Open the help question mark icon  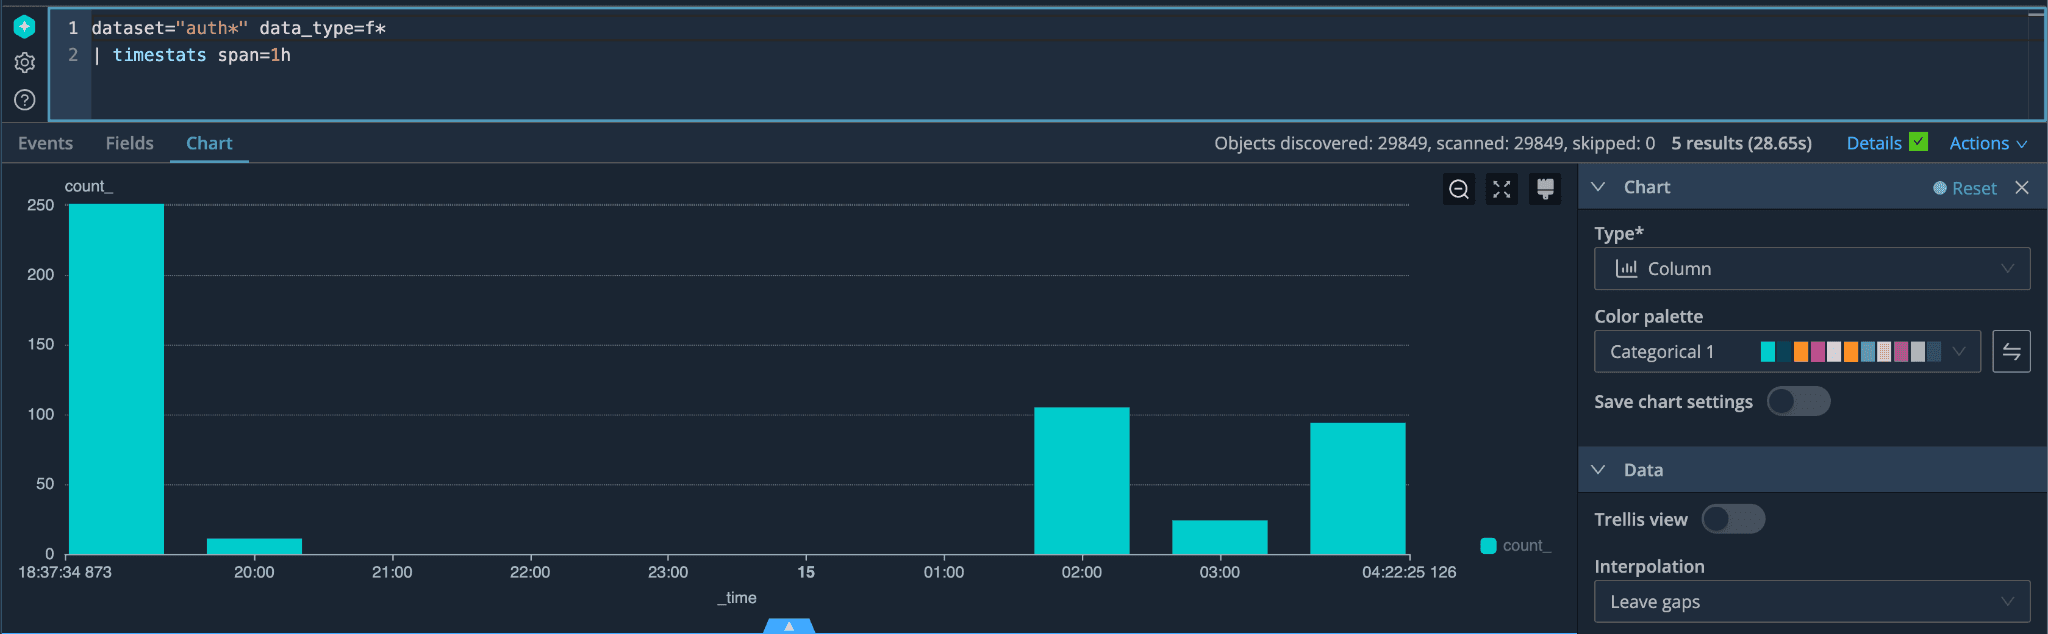(25, 100)
